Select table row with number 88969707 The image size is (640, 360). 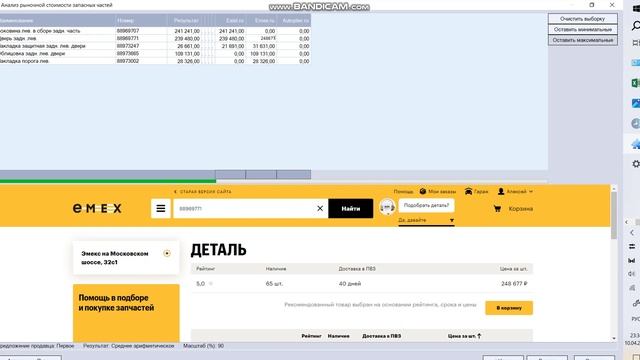[x=155, y=31]
